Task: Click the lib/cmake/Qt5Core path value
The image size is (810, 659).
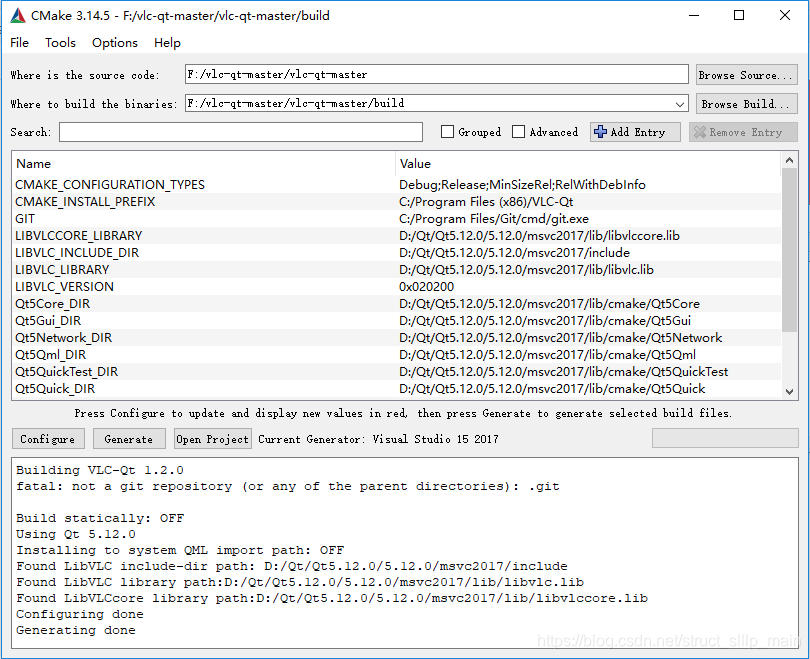Action: [x=550, y=304]
